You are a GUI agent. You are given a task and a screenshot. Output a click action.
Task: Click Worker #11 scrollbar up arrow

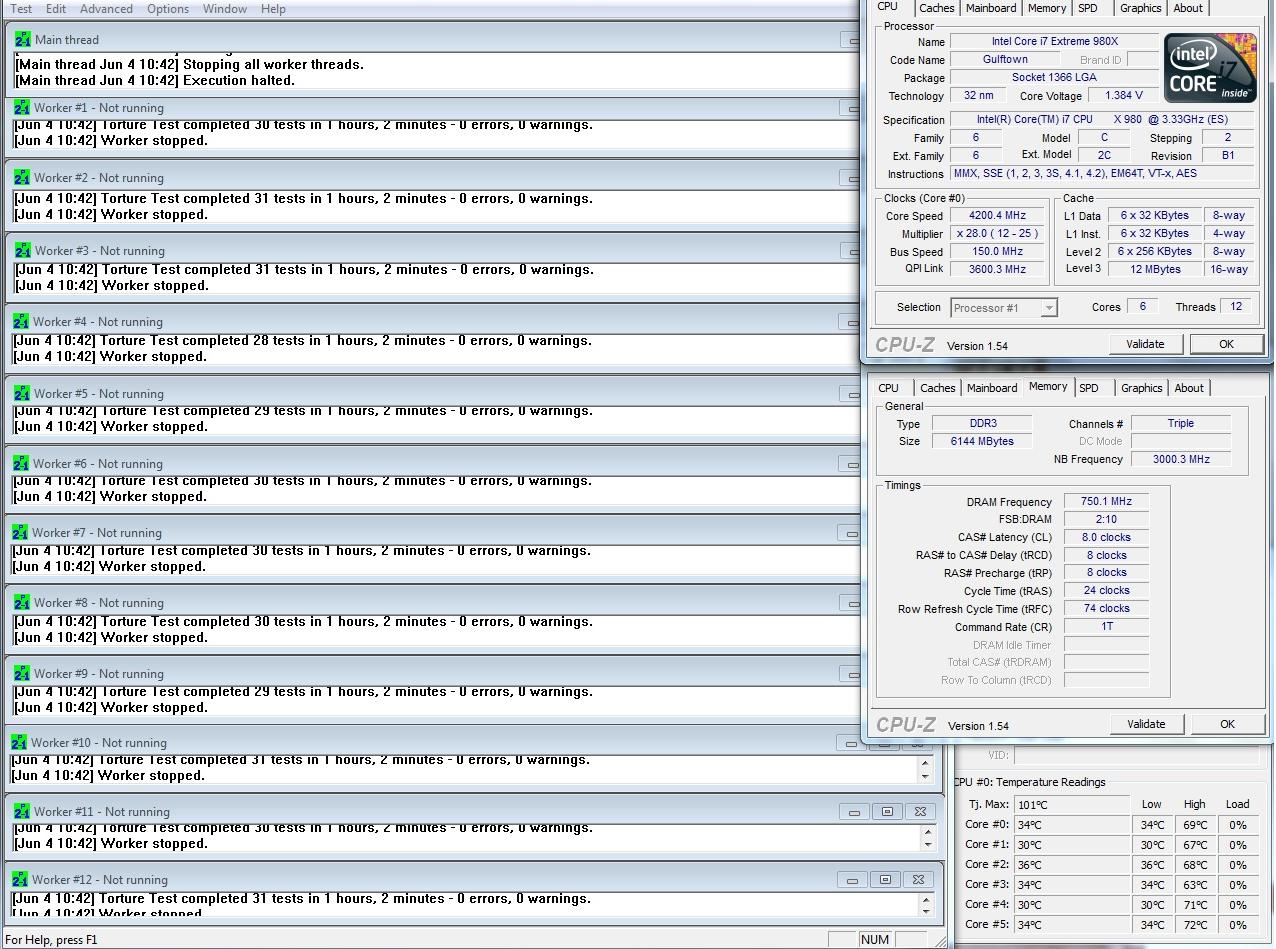tap(928, 831)
